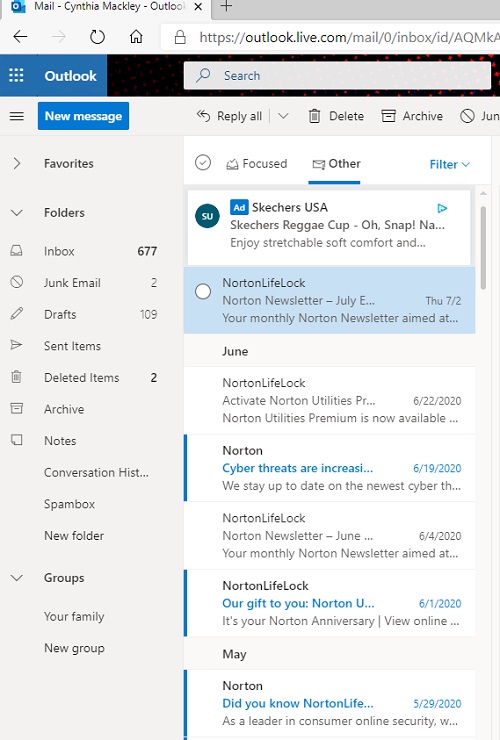Open the Spambox folder

pos(69,504)
